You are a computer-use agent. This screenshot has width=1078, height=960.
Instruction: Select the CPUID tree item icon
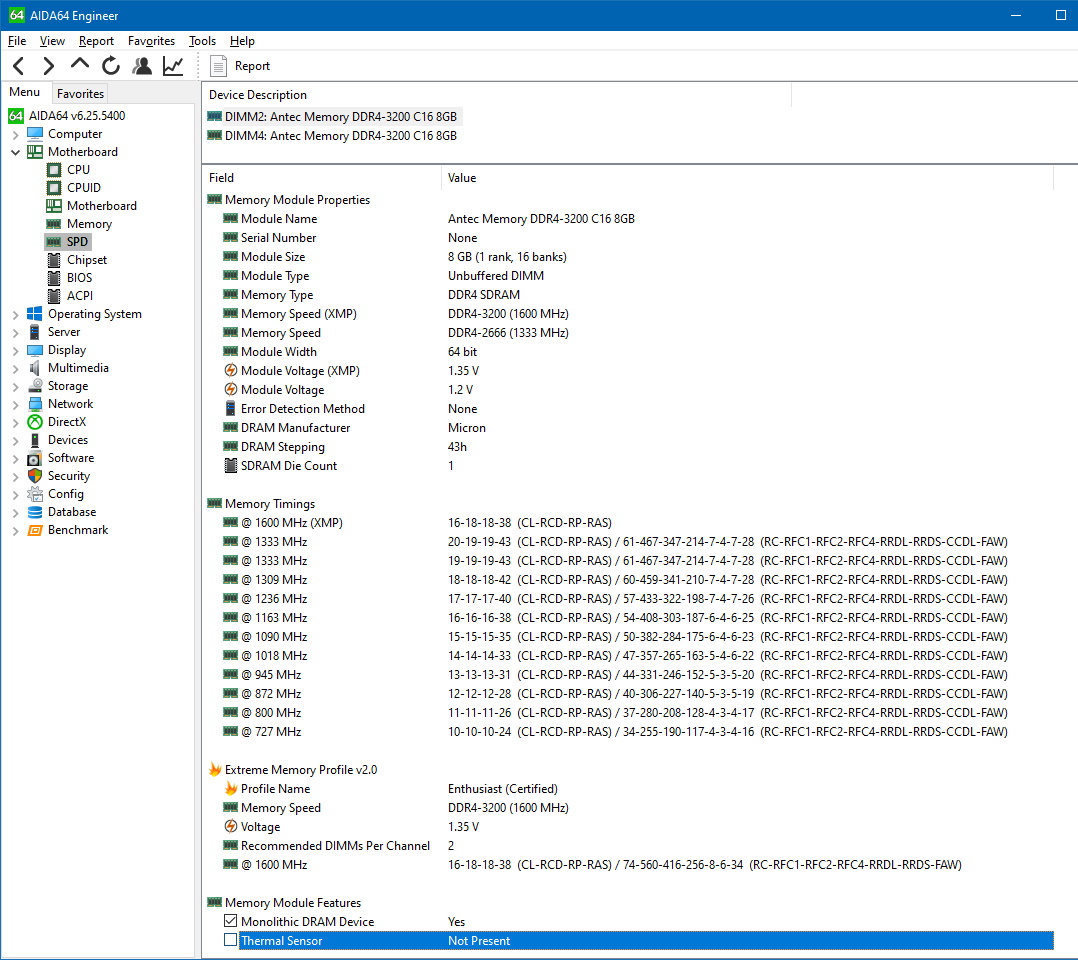pos(54,188)
